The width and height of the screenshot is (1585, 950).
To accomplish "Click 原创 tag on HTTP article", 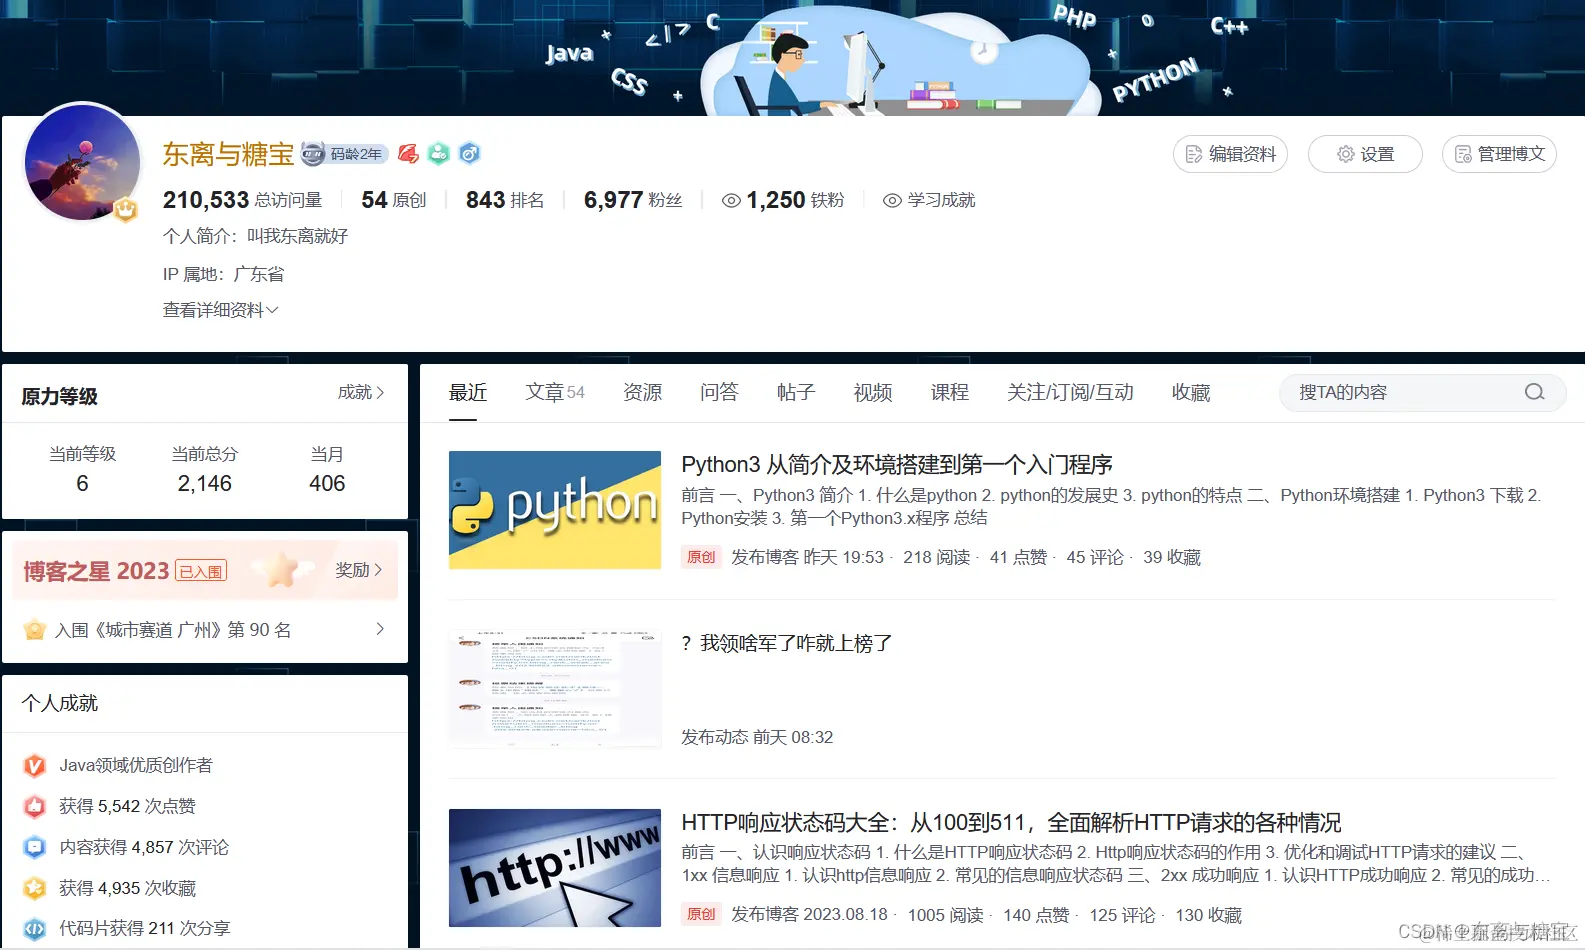I will coord(701,914).
